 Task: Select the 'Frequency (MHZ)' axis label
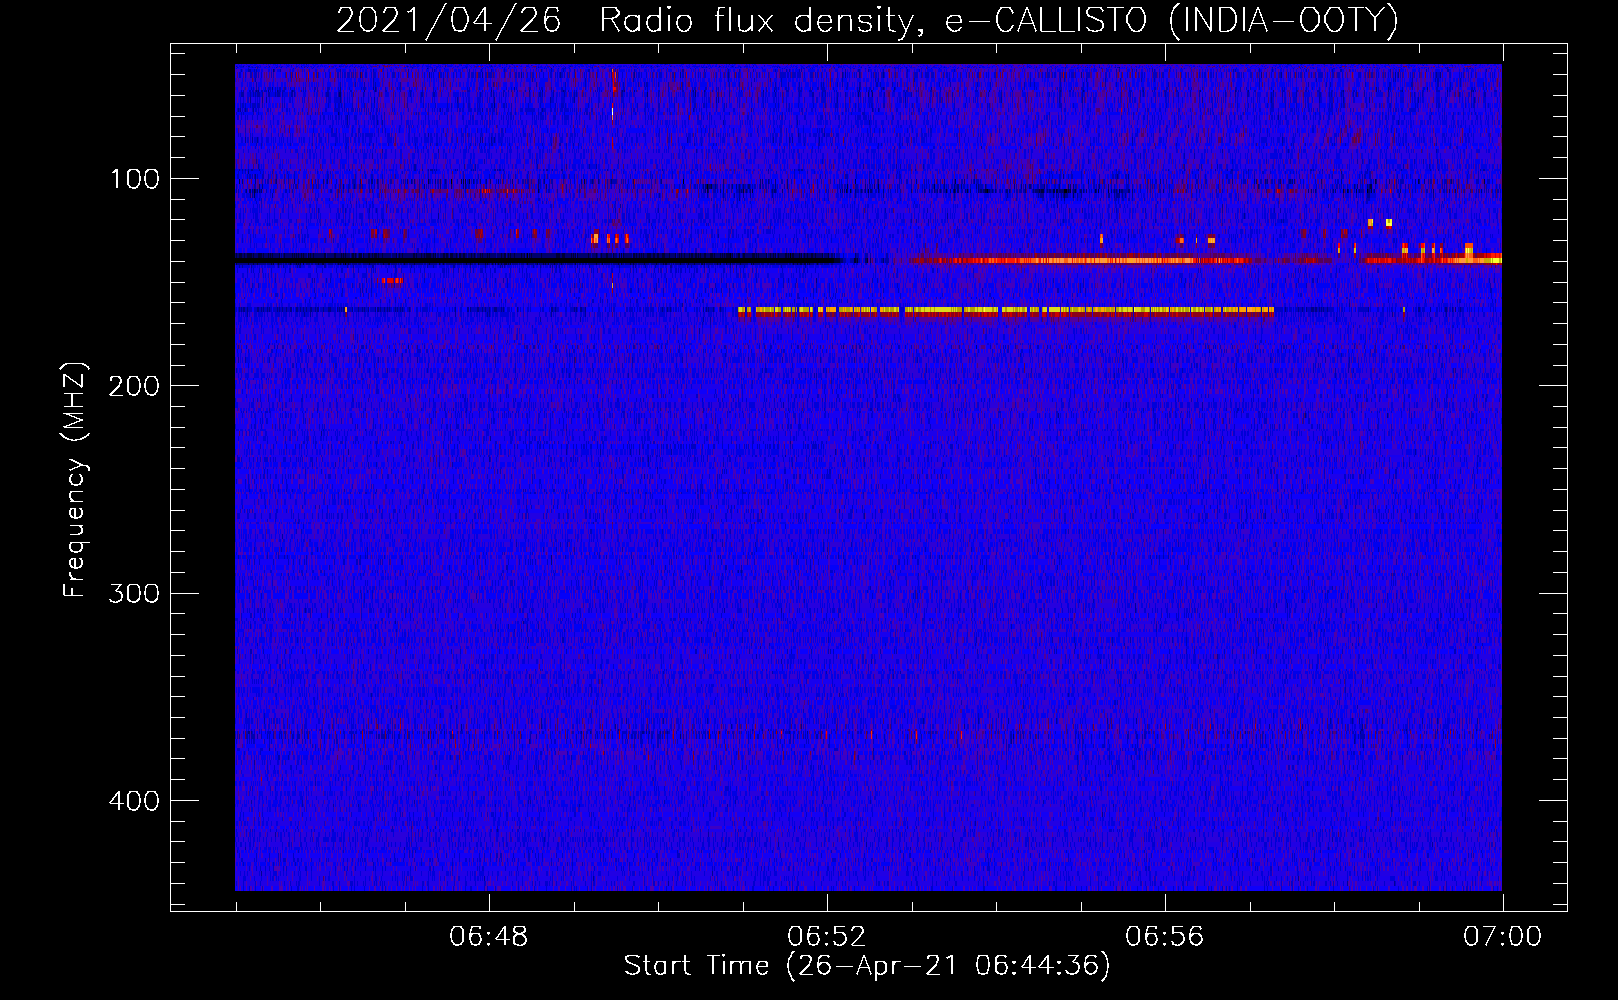click(x=75, y=480)
